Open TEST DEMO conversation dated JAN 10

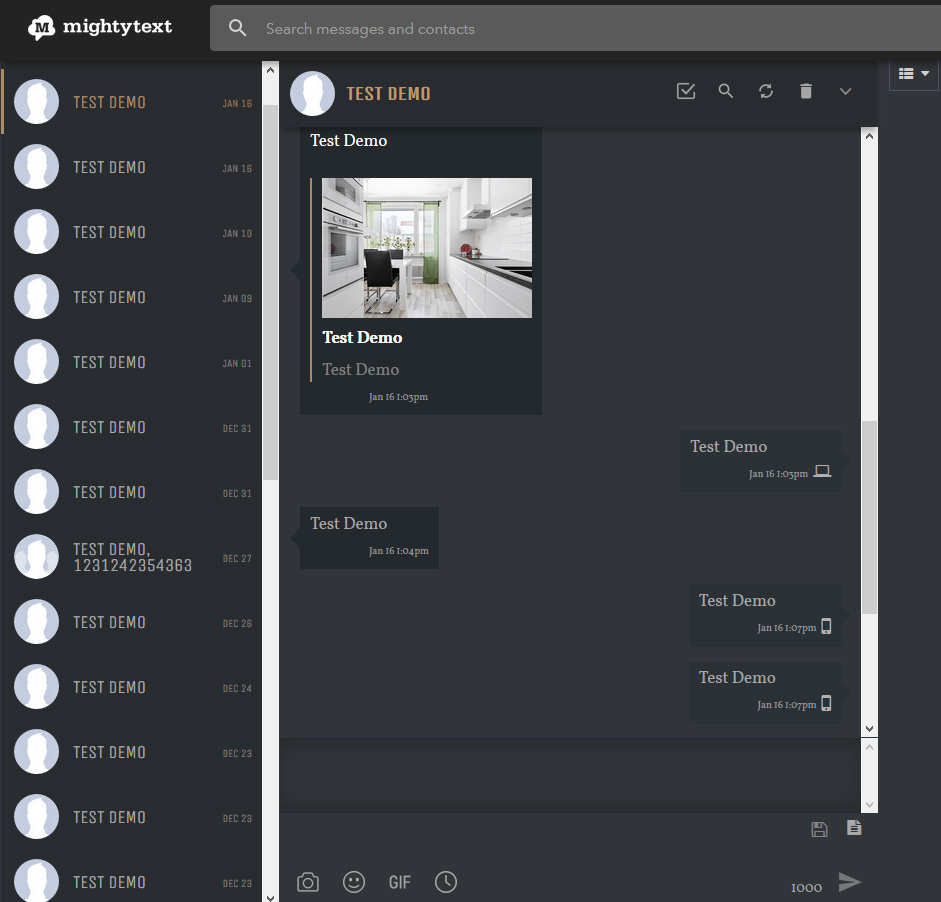coord(132,232)
